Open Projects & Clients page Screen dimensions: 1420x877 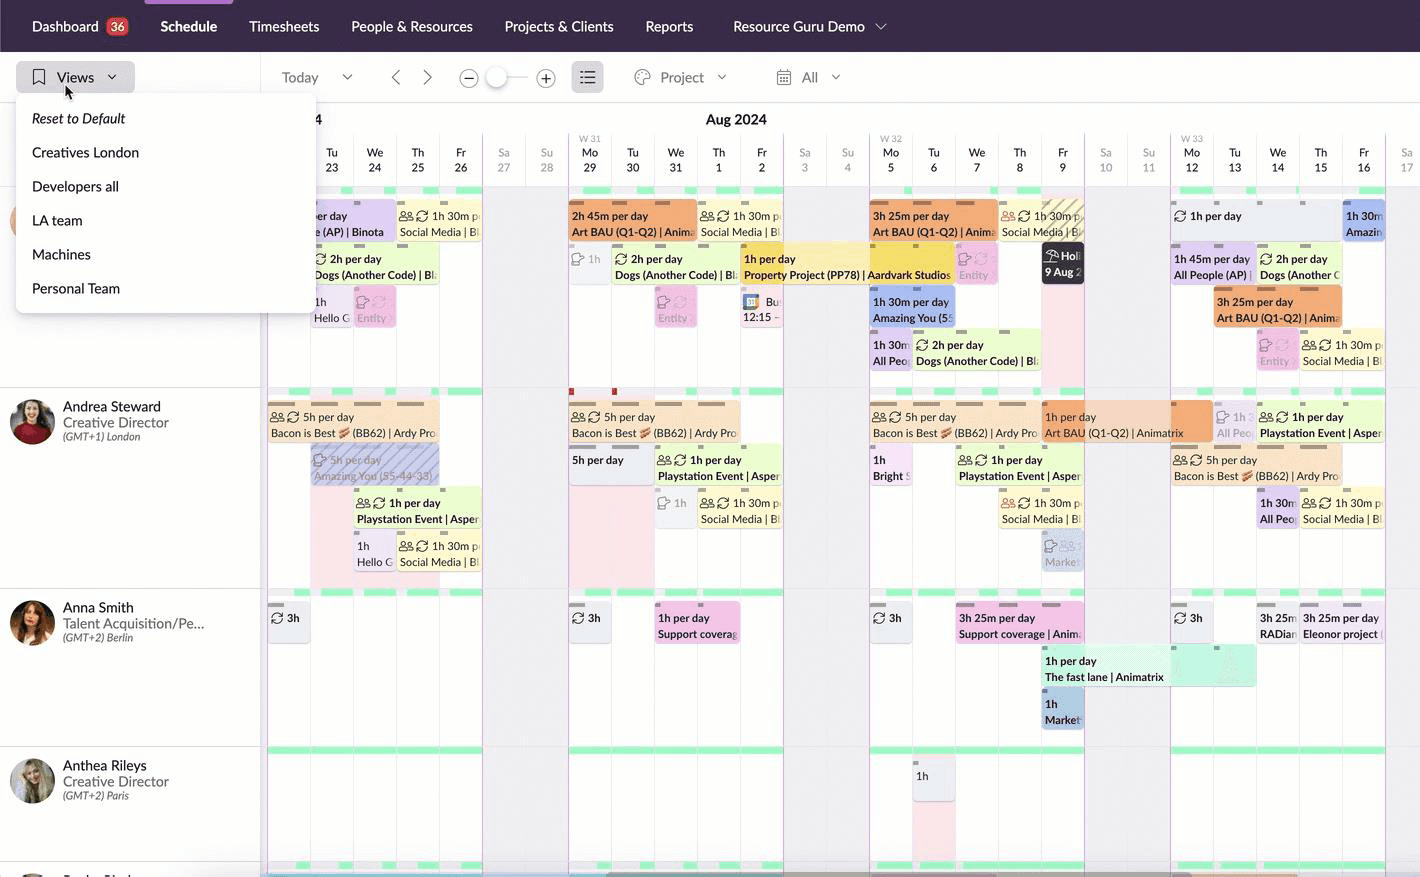[x=559, y=26]
